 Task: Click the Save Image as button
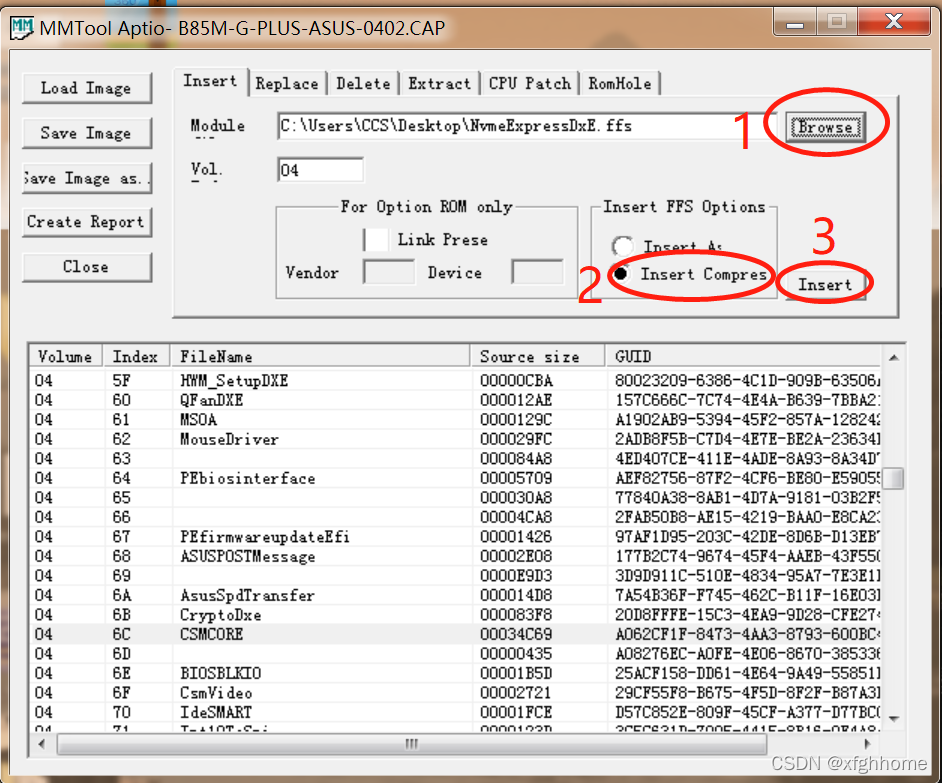(87, 178)
